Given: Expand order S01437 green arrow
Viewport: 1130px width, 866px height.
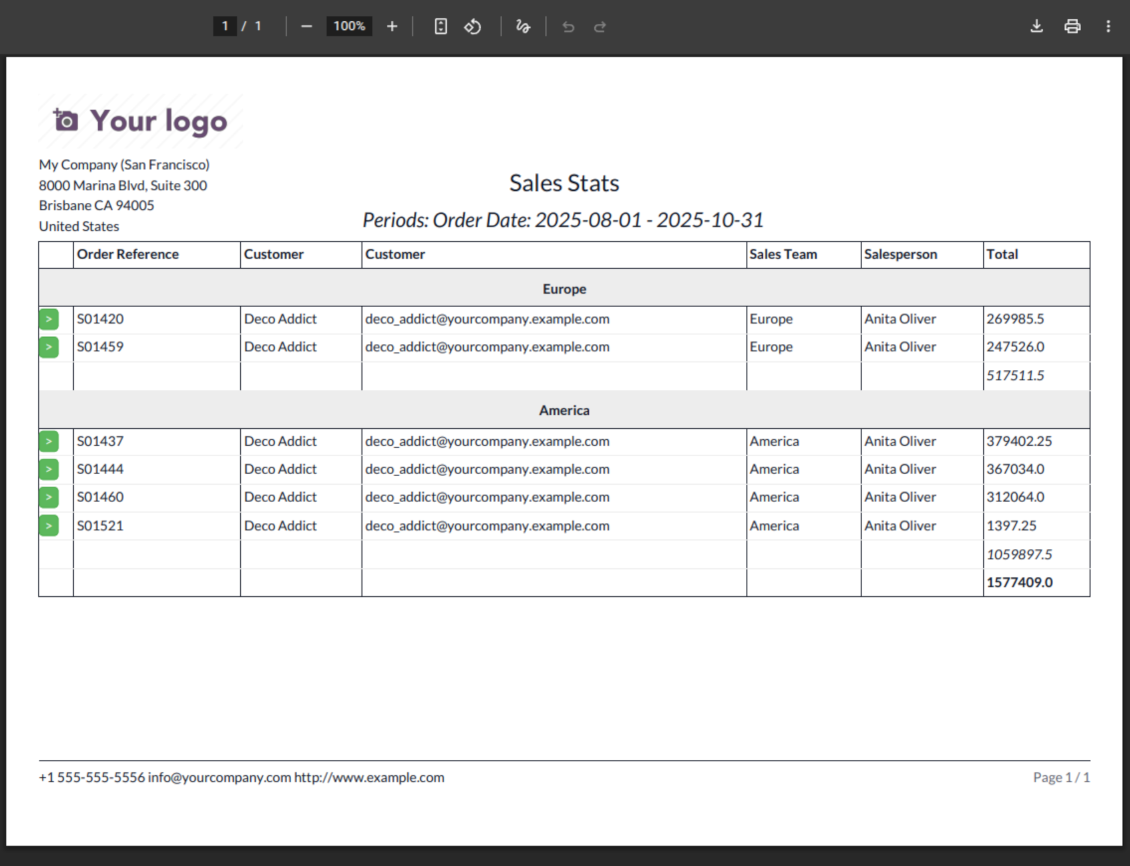Looking at the screenshot, I should 49,441.
